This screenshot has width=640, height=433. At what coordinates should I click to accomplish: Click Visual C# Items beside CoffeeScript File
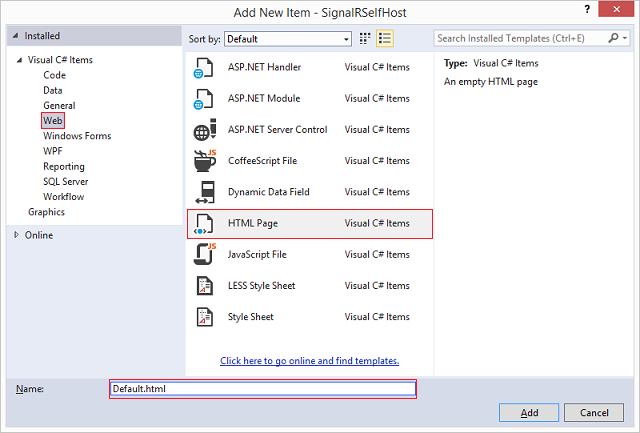point(377,161)
